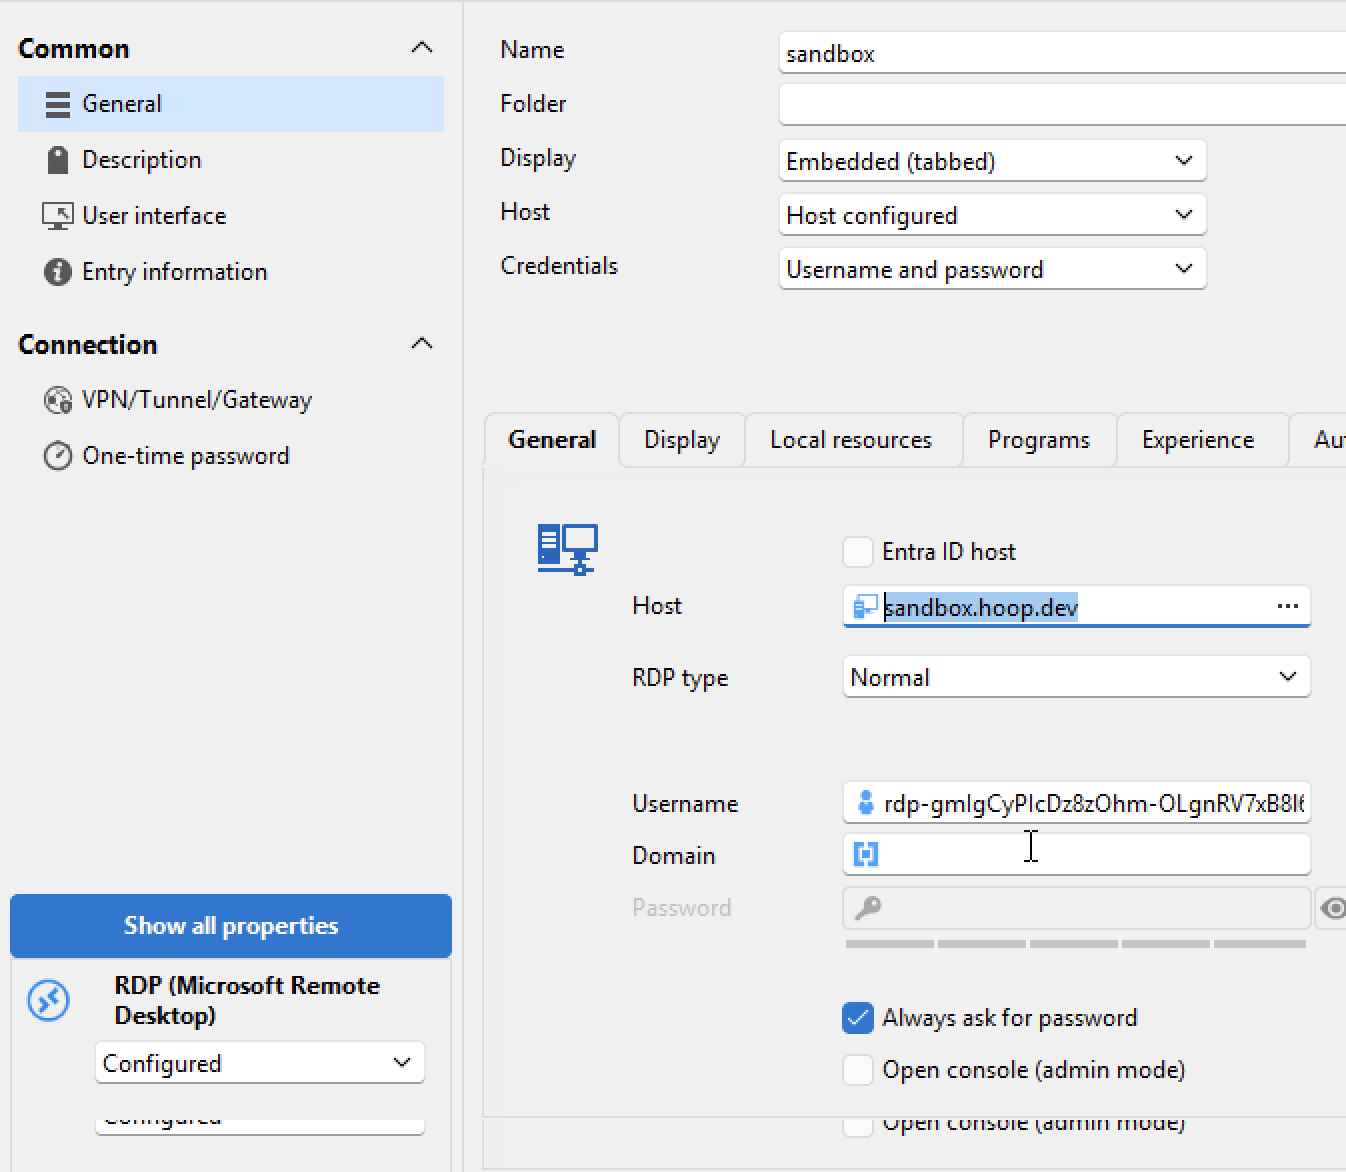Open the Configured dropdown under RDP
The height and width of the screenshot is (1172, 1346).
click(x=260, y=1063)
